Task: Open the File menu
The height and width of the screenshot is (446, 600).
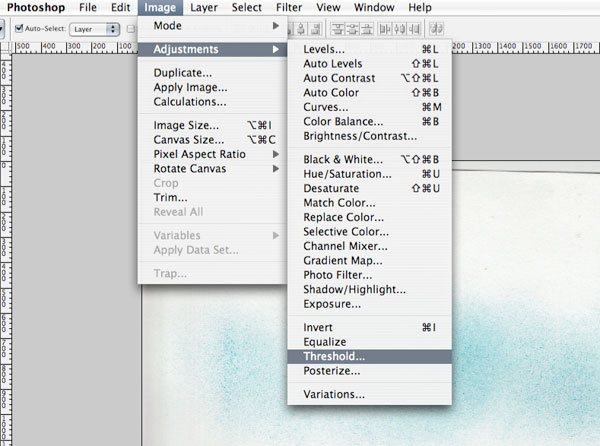Action: [x=88, y=7]
